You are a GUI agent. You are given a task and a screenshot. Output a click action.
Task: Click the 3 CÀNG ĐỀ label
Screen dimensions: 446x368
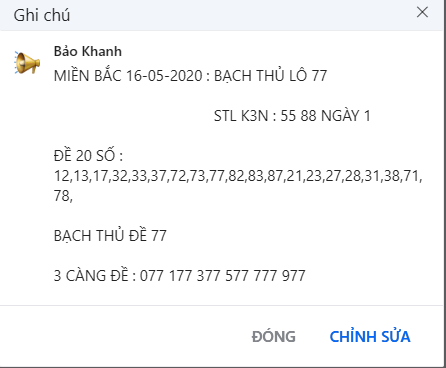tap(91, 275)
